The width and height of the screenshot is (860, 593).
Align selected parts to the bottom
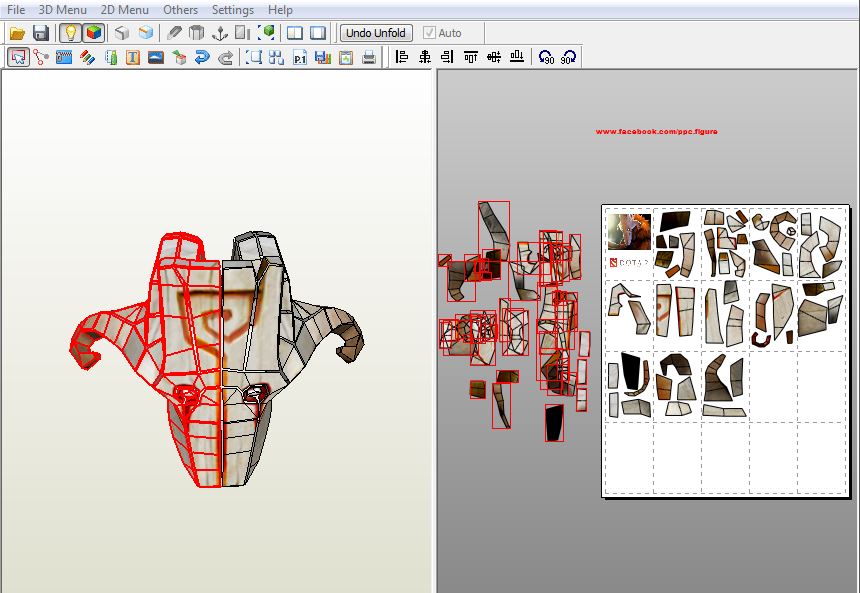(517, 57)
